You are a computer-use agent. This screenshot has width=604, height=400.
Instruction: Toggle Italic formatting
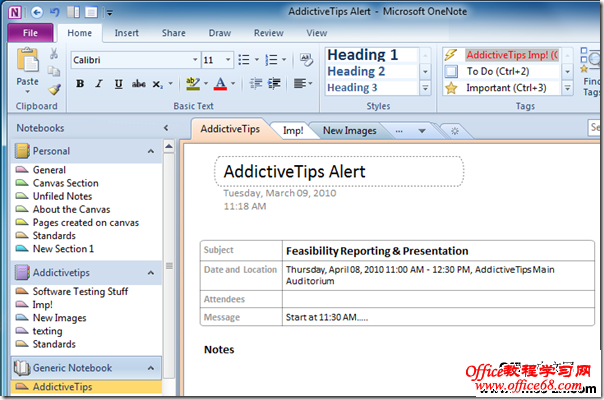tap(99, 84)
